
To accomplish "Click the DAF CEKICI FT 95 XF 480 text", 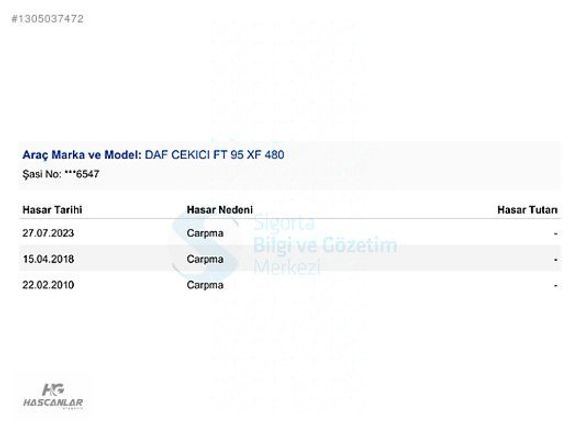I will point(214,155).
